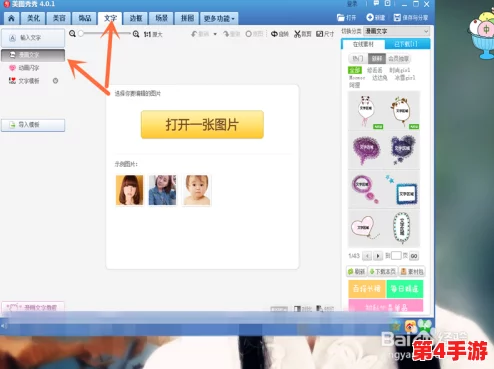Open the 边框 tab

[136, 18]
